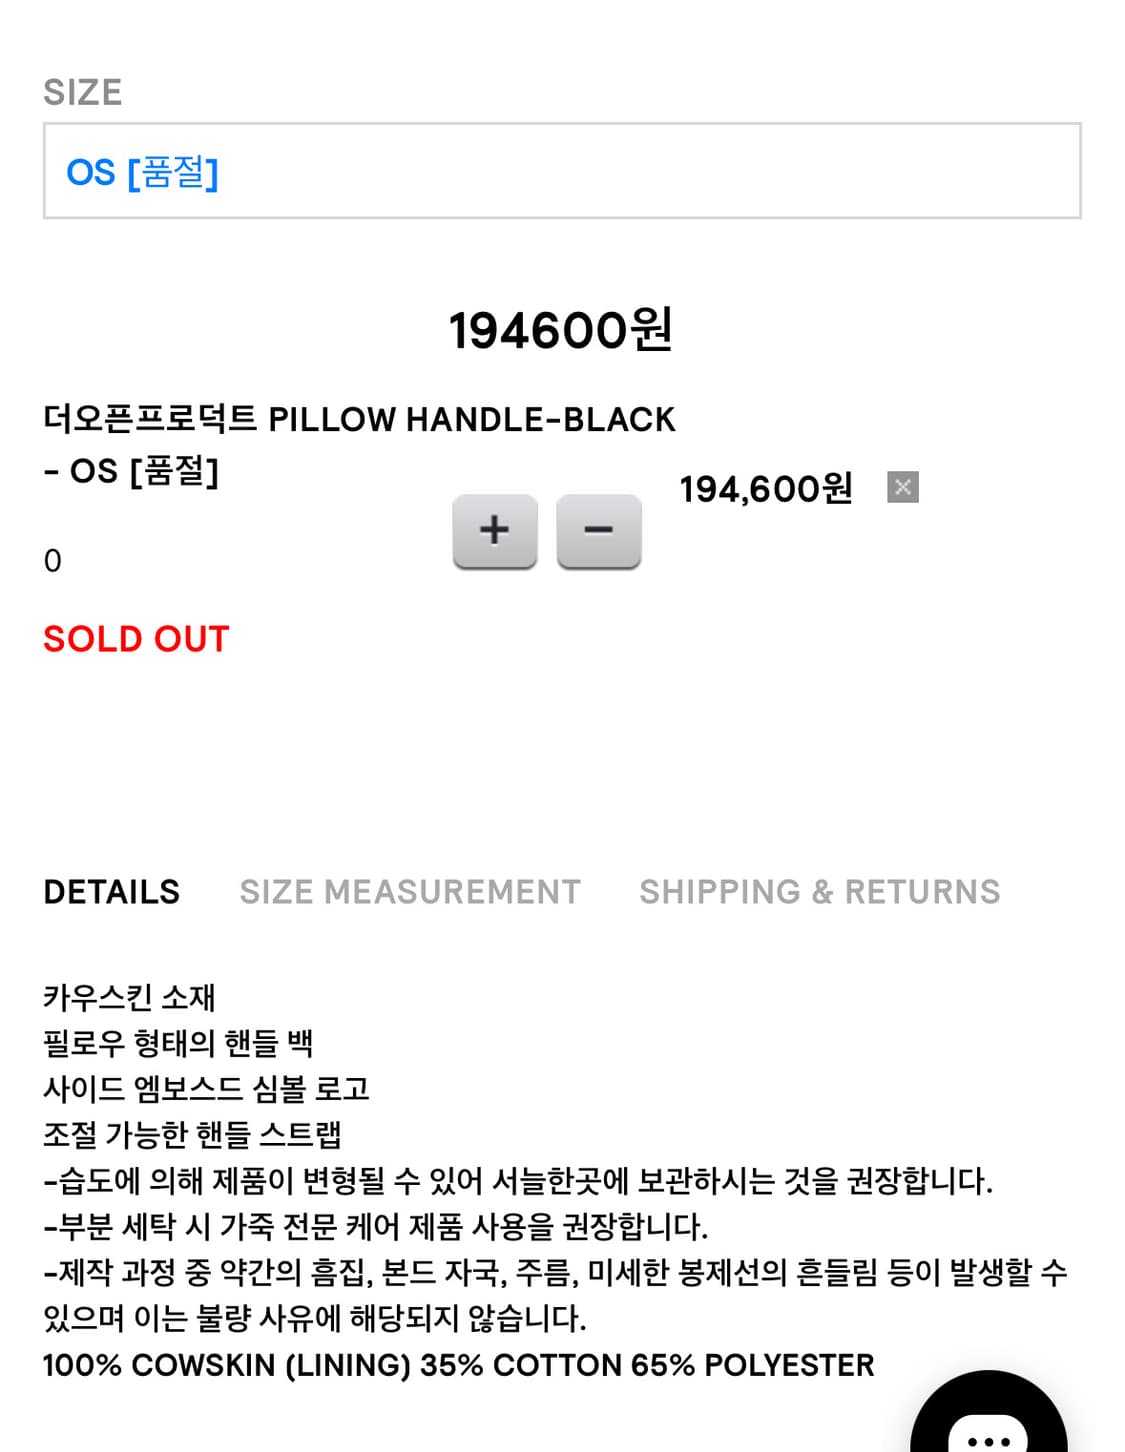Click the 조절 가능한 핸들 스트랩 line
1125x1452 pixels.
192,1135
